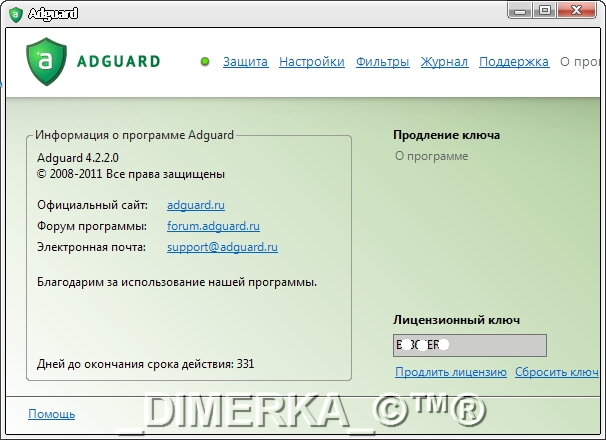Open the adguard.ru official site link

pyautogui.click(x=195, y=205)
